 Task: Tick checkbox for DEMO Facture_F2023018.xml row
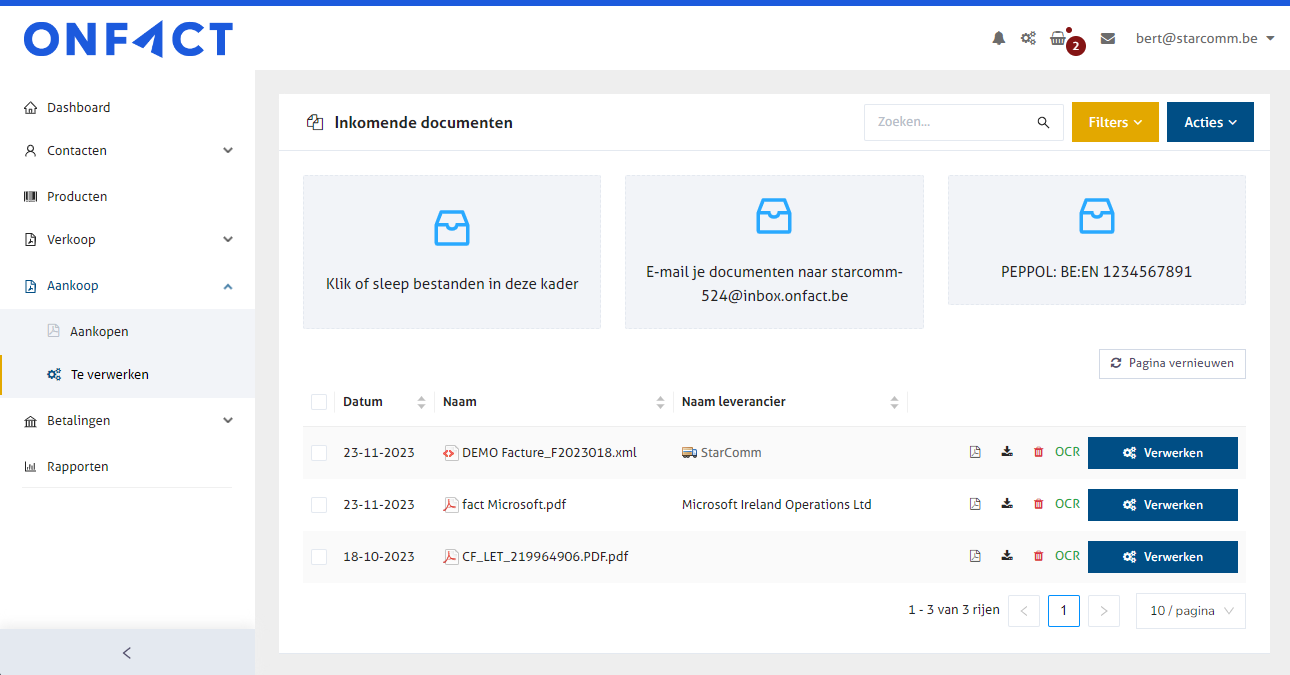click(319, 453)
